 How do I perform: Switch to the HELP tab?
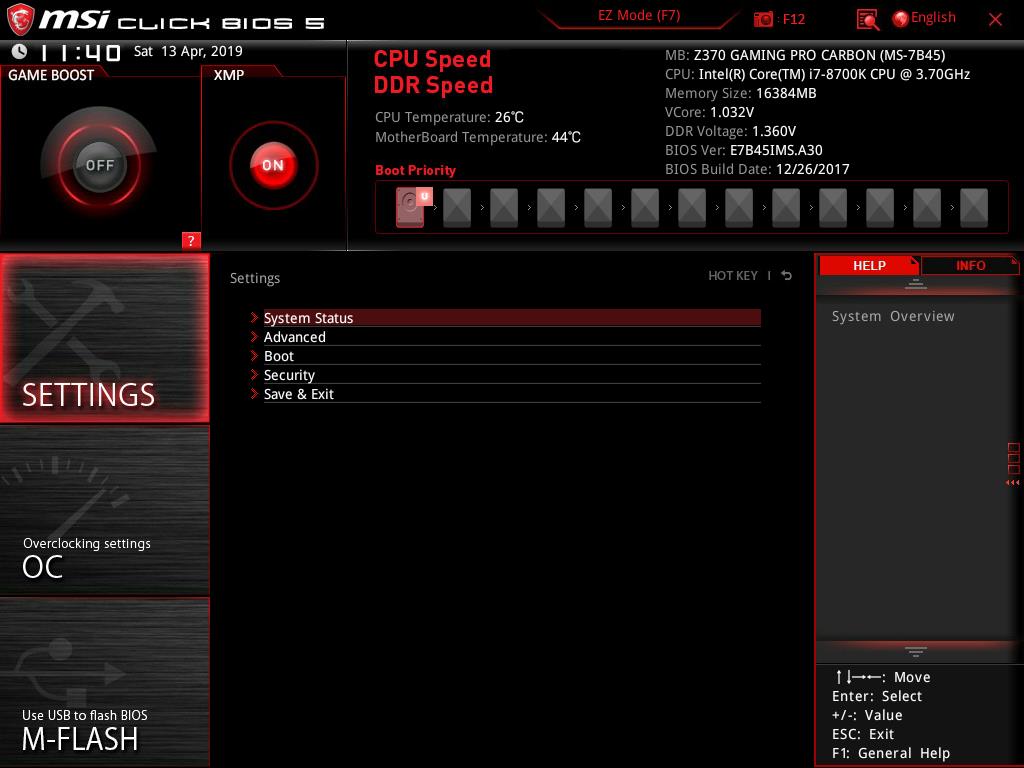coord(869,265)
